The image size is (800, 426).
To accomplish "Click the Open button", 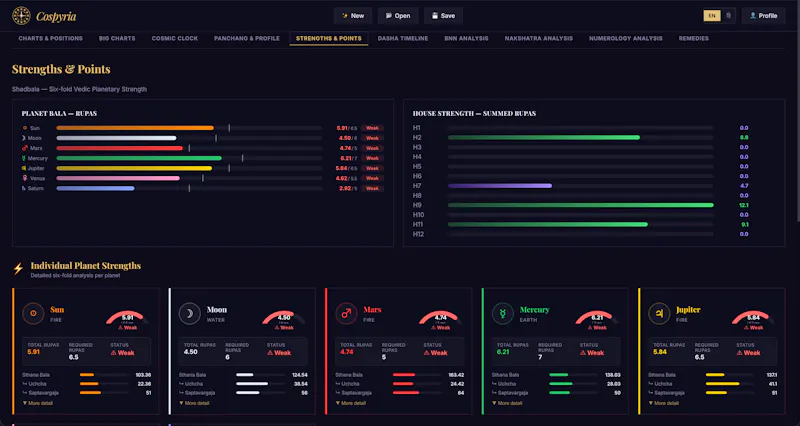I will (398, 16).
